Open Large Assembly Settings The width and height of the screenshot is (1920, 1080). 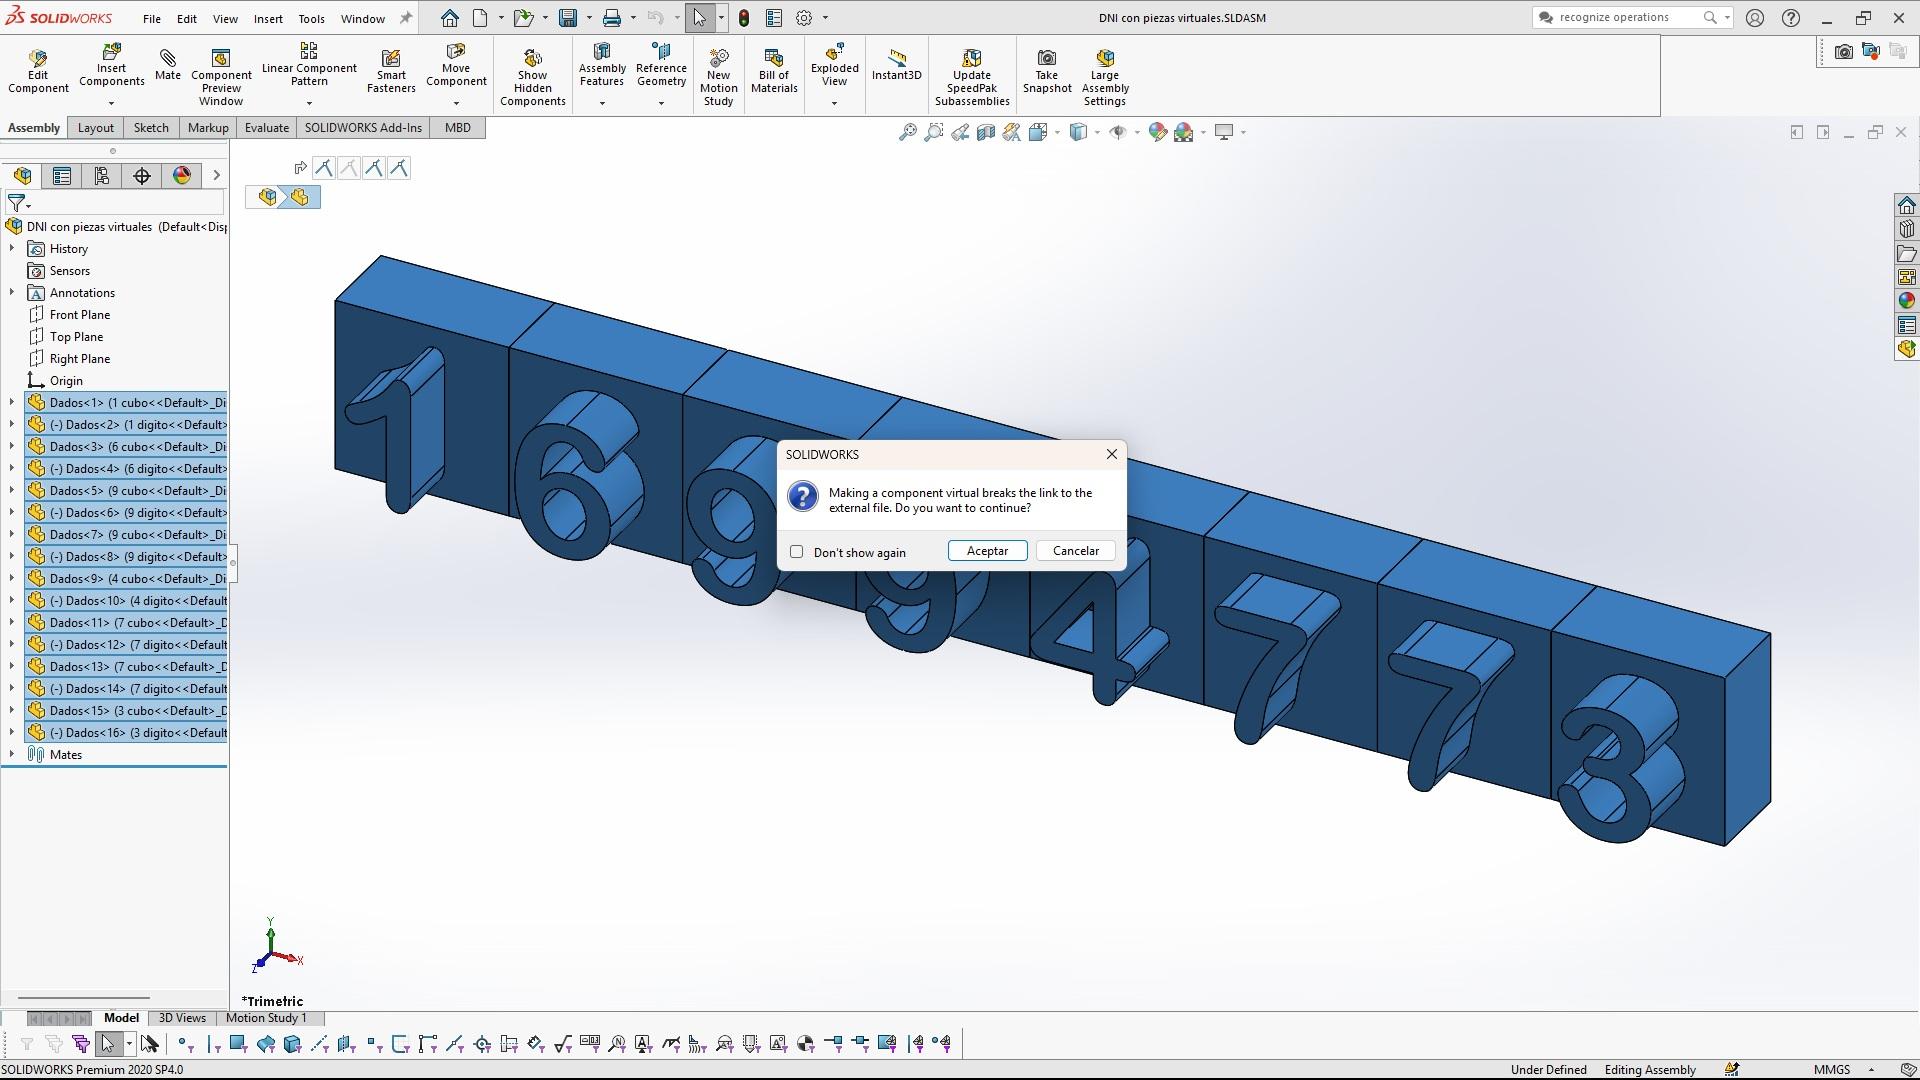pyautogui.click(x=1104, y=78)
